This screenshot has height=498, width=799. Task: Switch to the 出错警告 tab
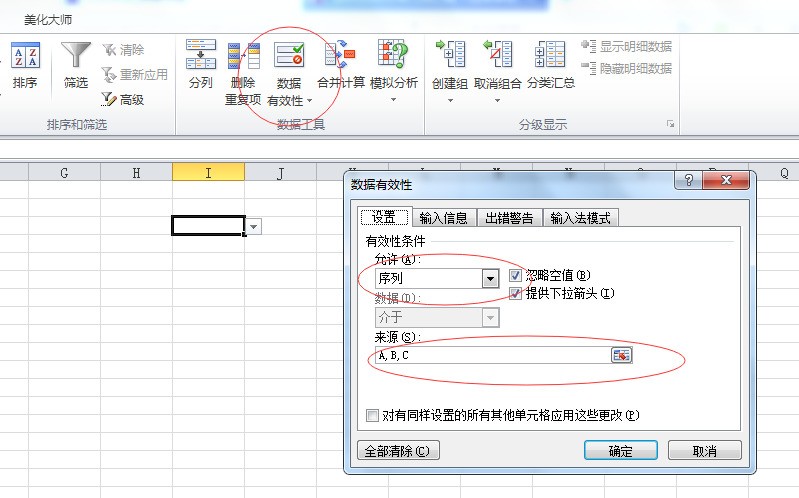coord(509,218)
